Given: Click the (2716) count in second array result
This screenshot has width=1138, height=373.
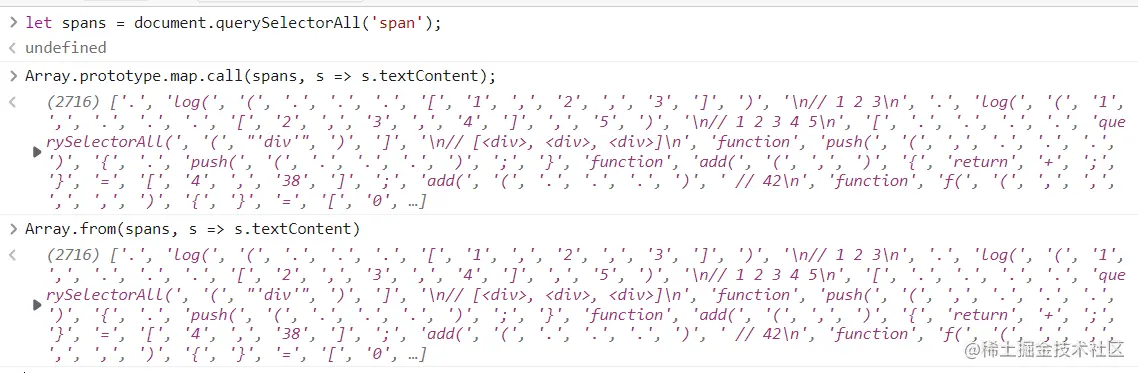Looking at the screenshot, I should (x=73, y=255).
